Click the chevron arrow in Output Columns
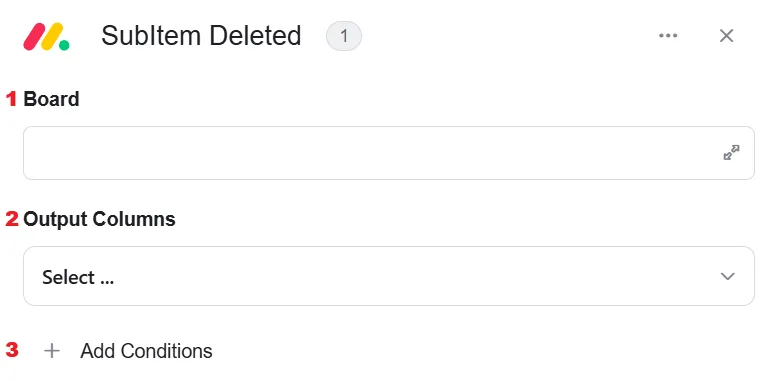 click(727, 276)
